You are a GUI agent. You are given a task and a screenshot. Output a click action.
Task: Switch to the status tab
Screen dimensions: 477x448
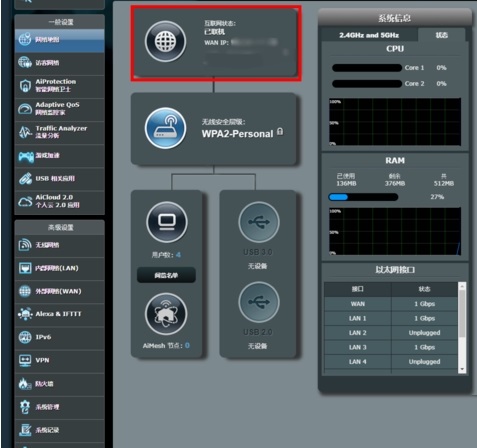[x=442, y=35]
